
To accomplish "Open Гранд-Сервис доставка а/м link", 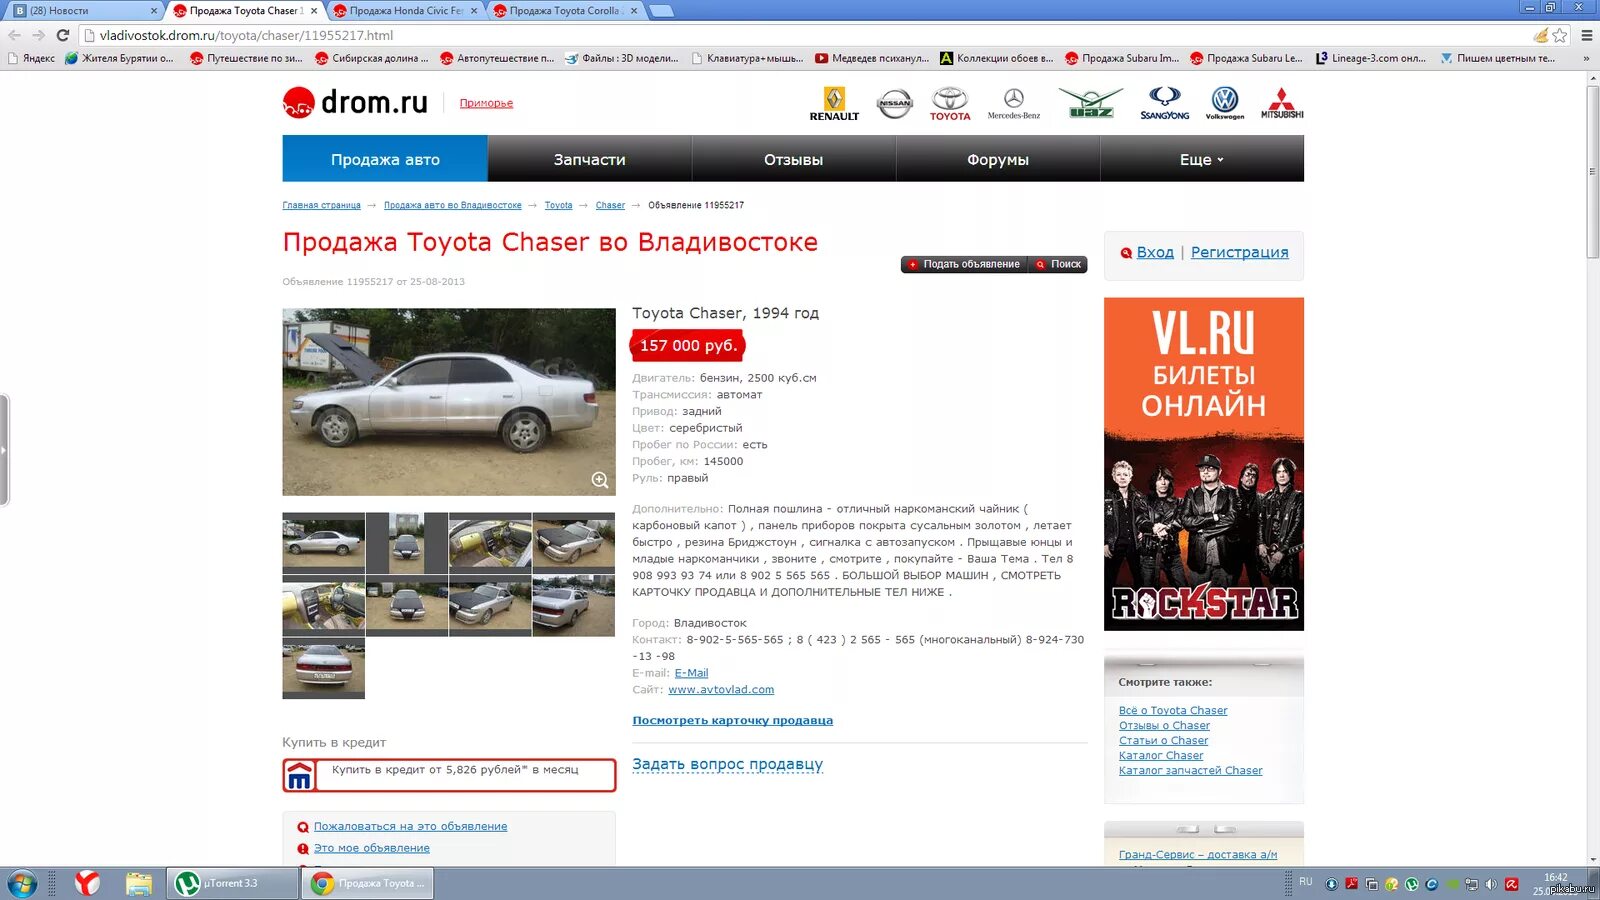I will pos(1198,855).
